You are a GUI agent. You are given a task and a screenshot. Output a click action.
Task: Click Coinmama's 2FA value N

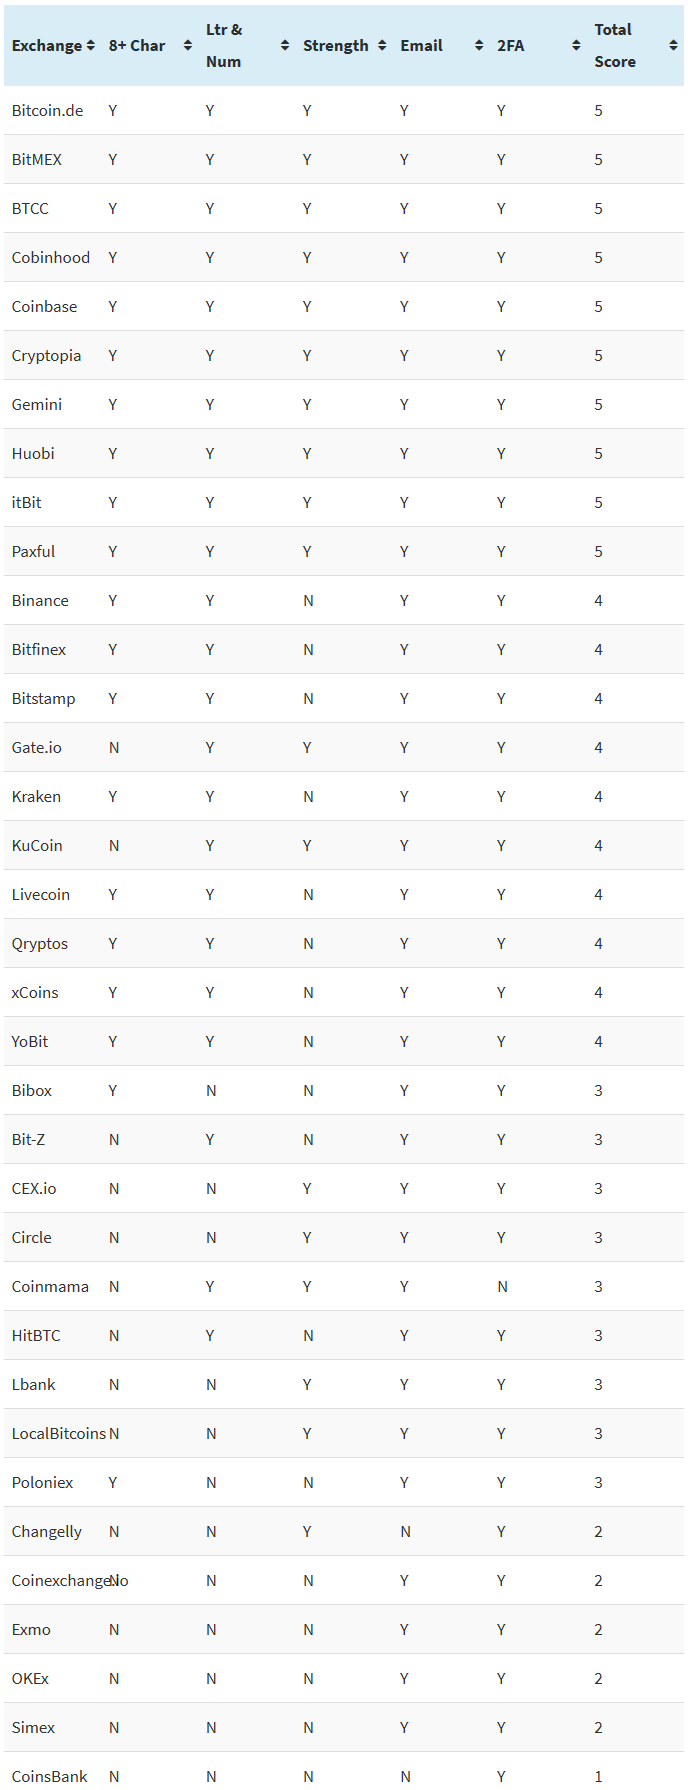tap(502, 1287)
